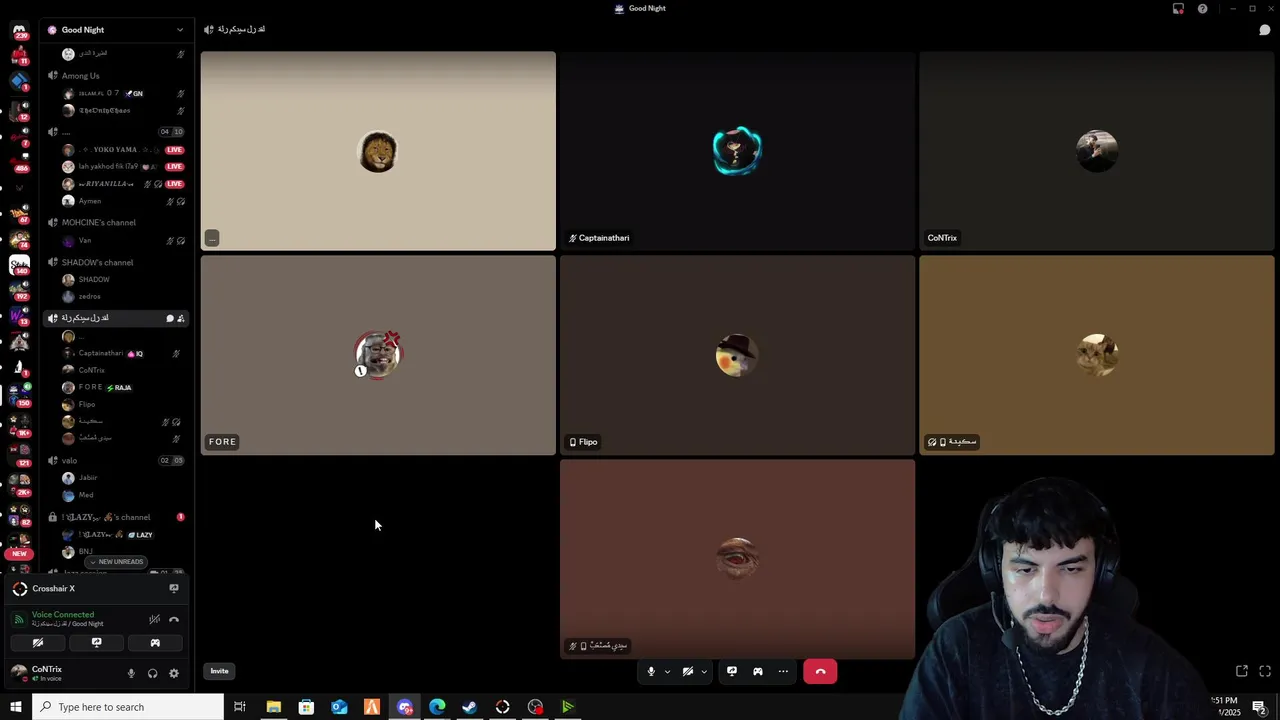Toggle mute in the user panel
Screen dimensions: 1280x720
[131, 674]
